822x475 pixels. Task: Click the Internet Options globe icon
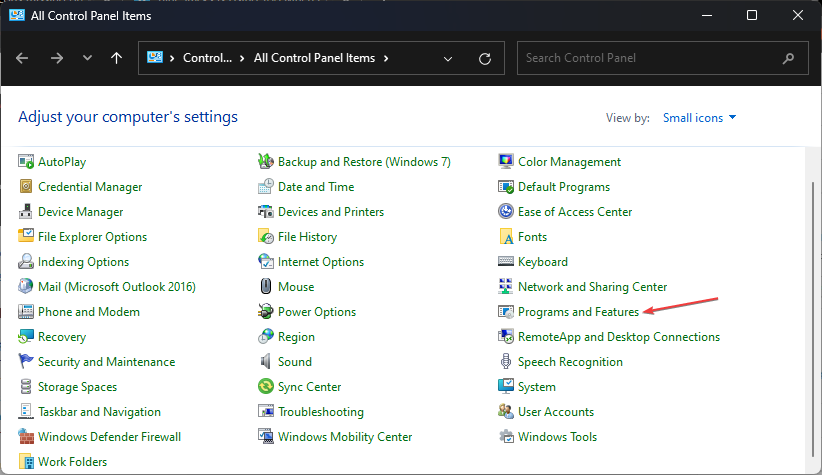point(266,262)
